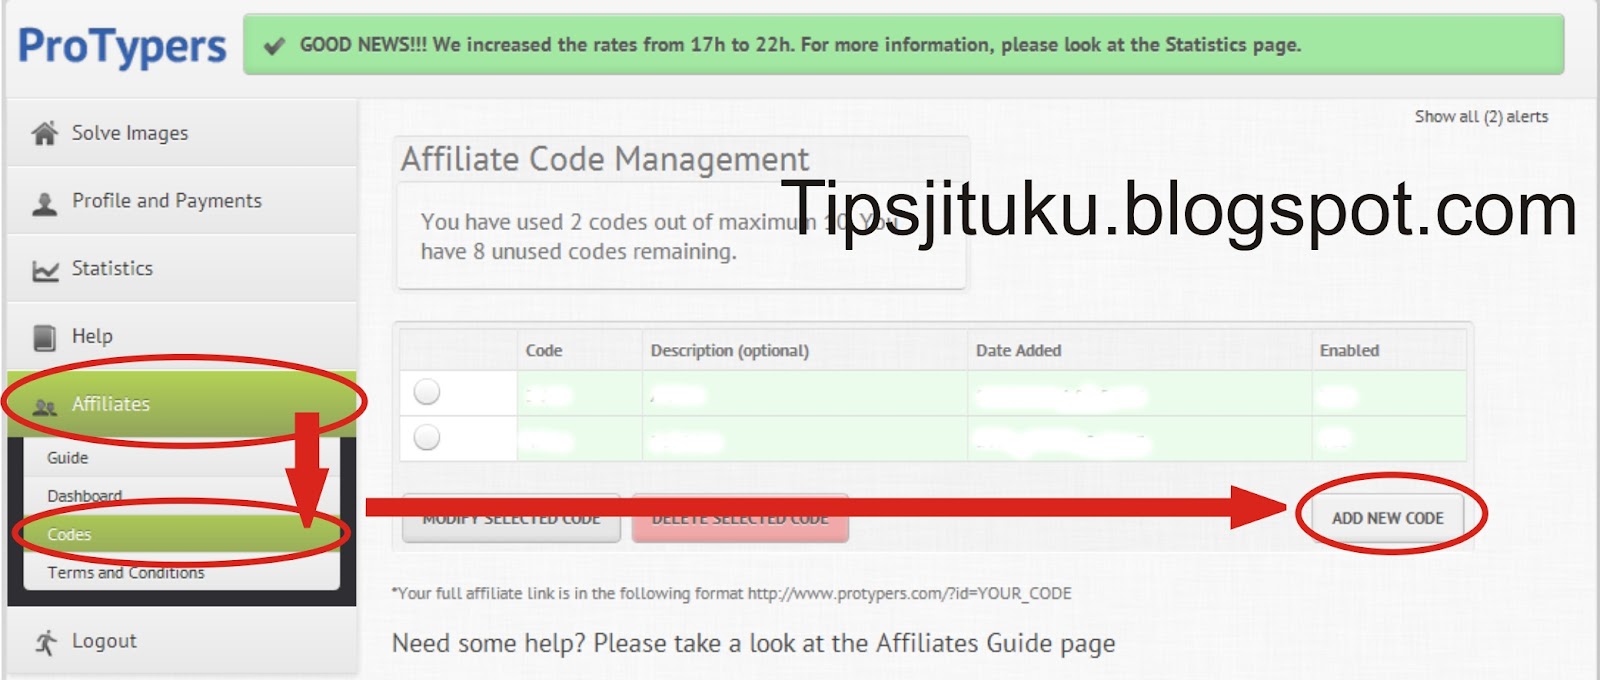
Task: Click the person icon beside Profile and Payments
Action: click(x=45, y=203)
